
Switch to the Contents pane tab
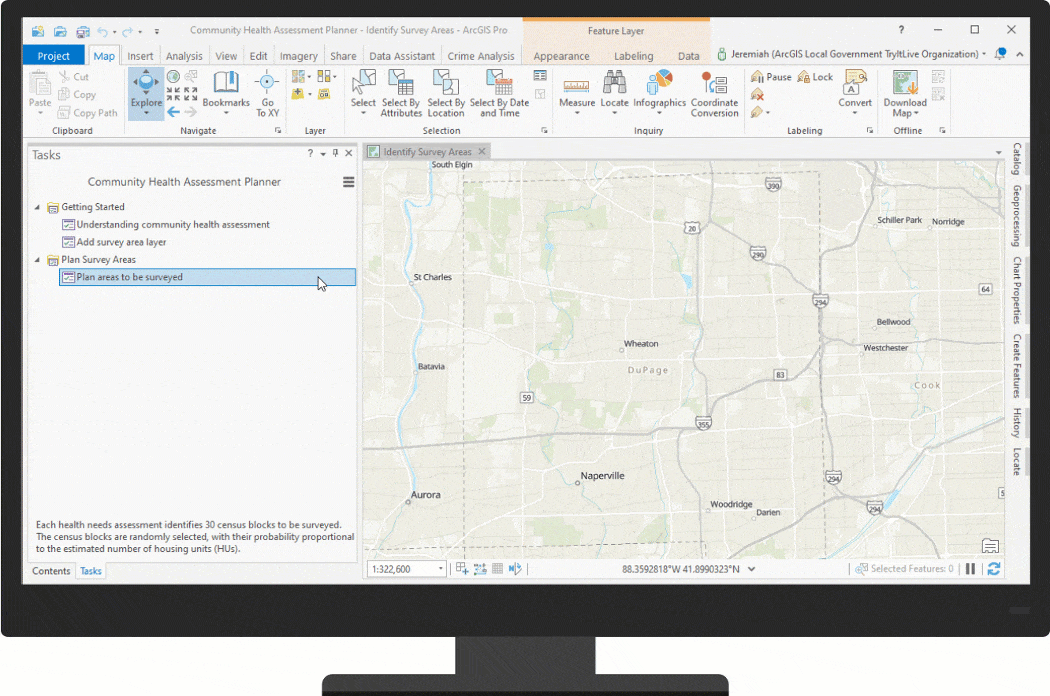[51, 571]
